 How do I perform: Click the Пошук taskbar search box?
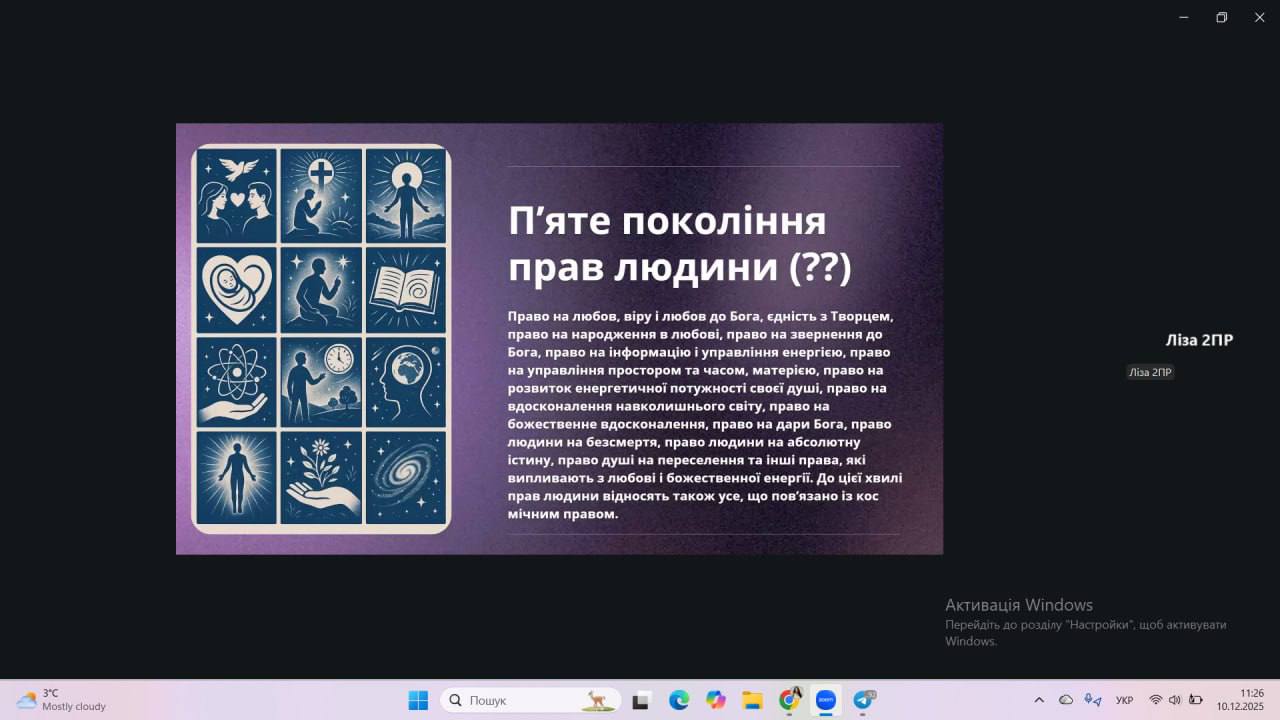click(530, 700)
